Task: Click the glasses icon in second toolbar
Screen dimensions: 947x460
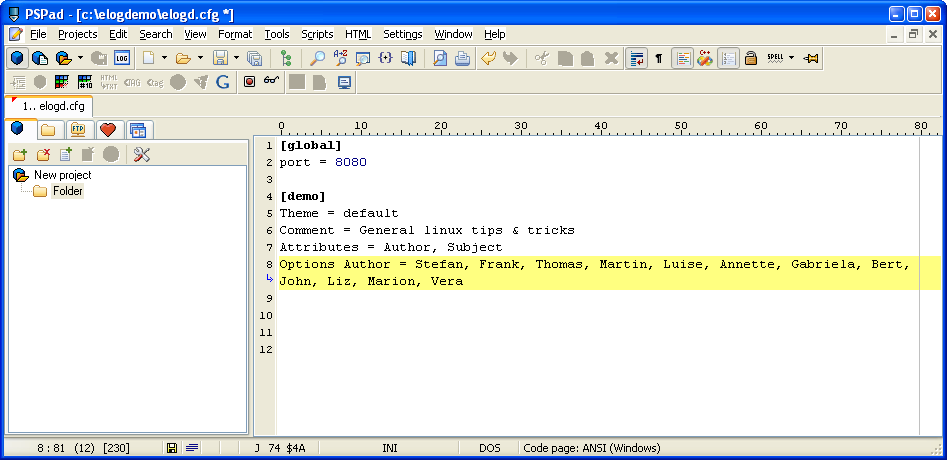Action: [x=272, y=80]
